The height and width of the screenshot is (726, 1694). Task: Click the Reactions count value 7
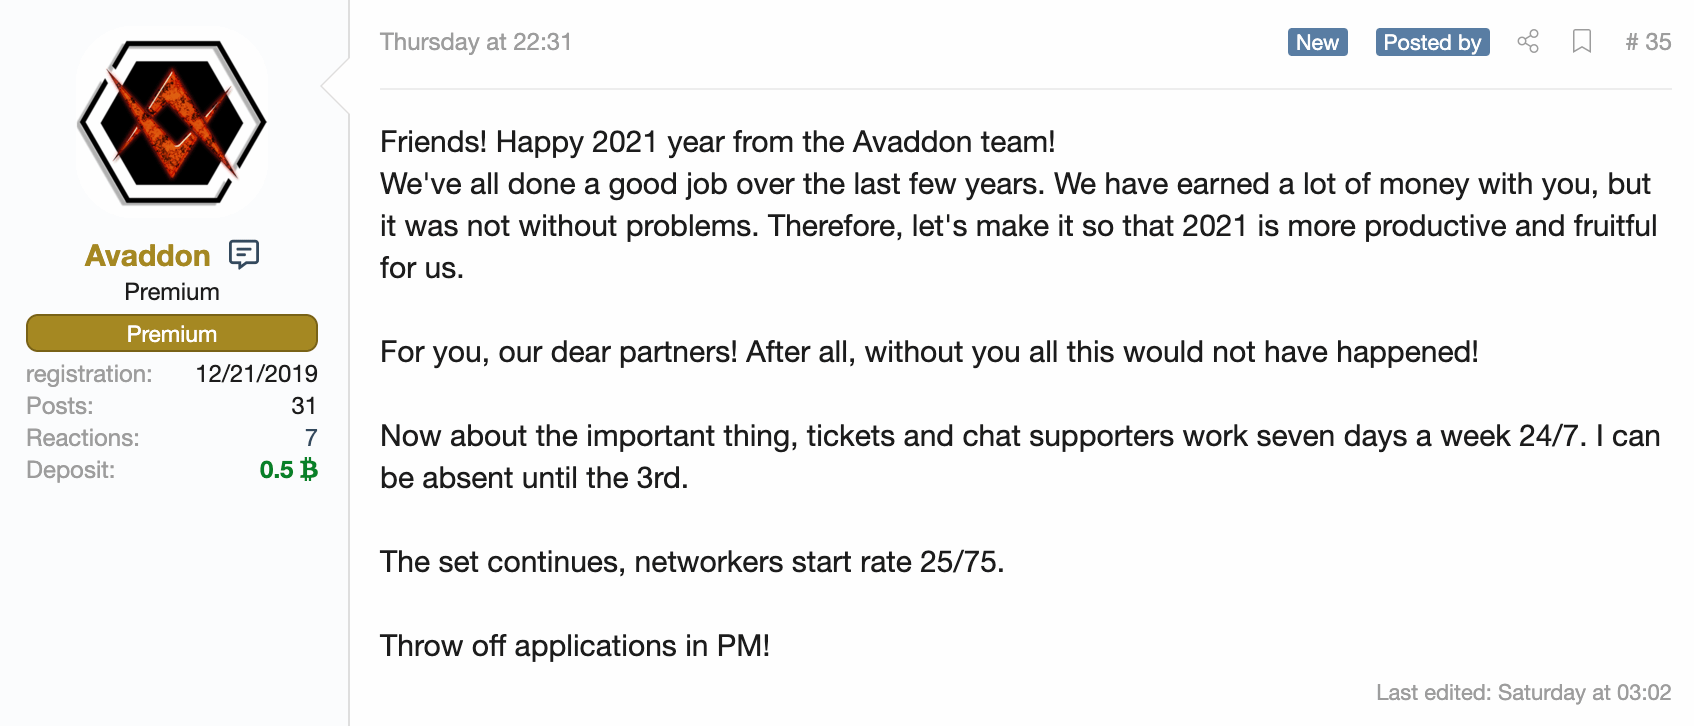[x=311, y=437]
